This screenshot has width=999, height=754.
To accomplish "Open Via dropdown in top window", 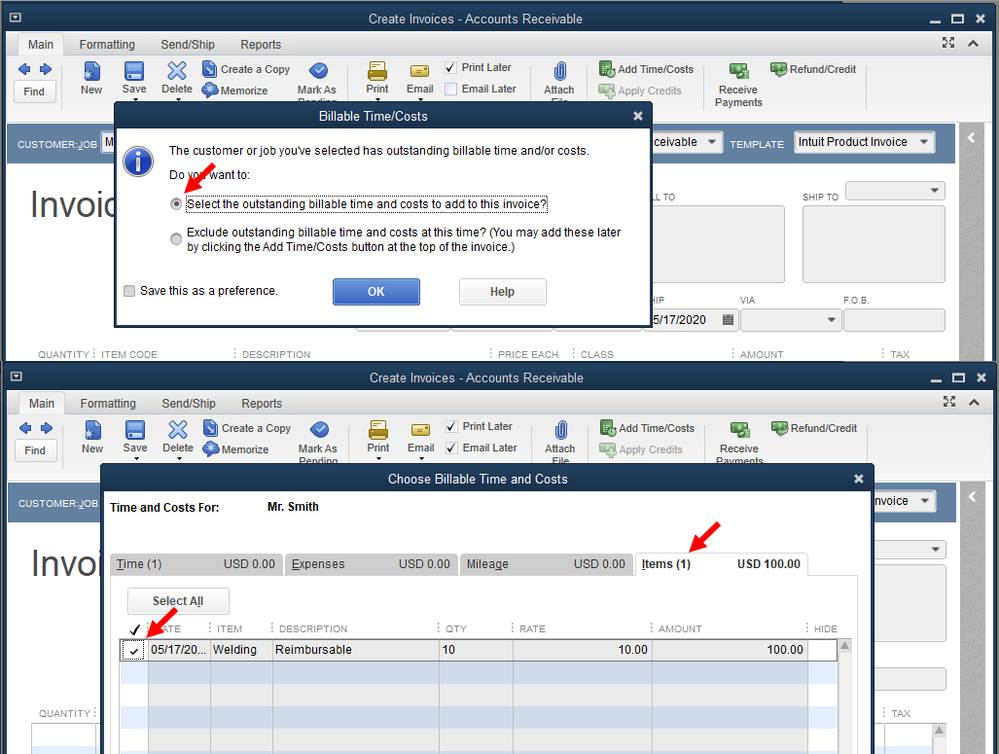I will point(831,319).
